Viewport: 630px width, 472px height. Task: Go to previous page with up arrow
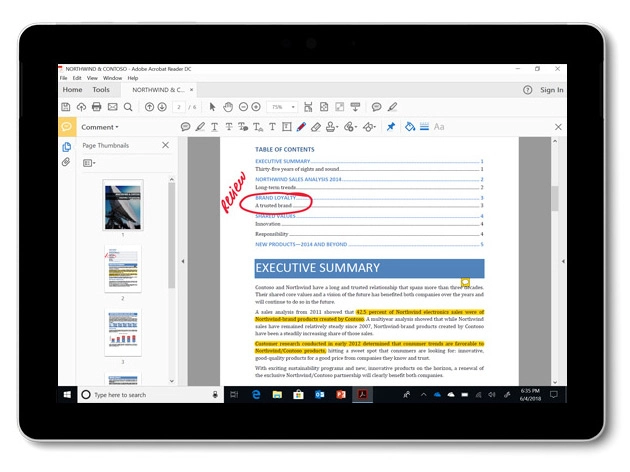tap(149, 107)
